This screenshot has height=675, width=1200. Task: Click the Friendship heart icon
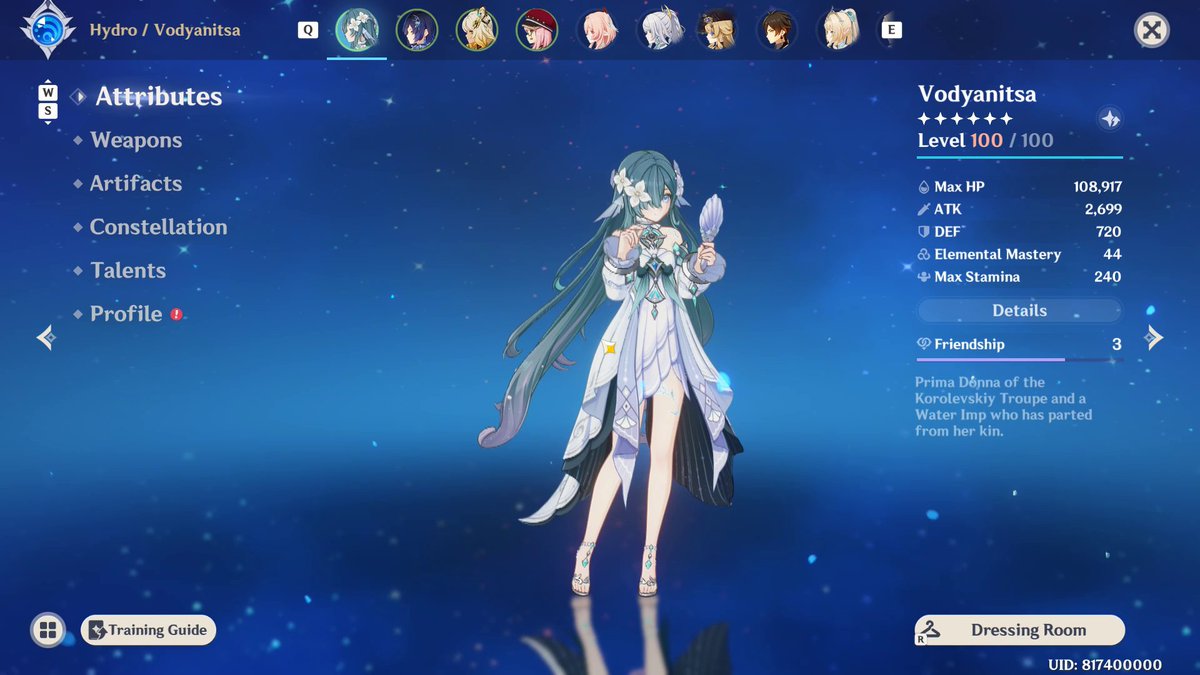pos(924,344)
